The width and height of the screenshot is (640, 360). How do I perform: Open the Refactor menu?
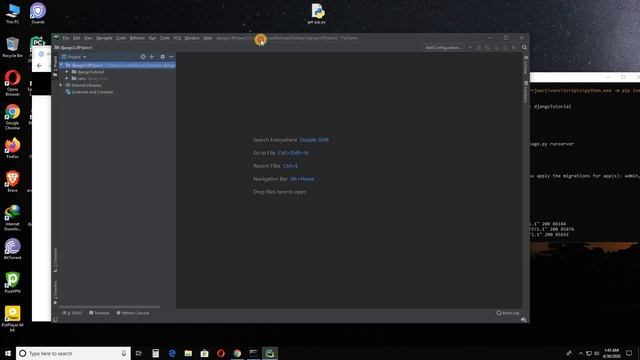click(137, 38)
